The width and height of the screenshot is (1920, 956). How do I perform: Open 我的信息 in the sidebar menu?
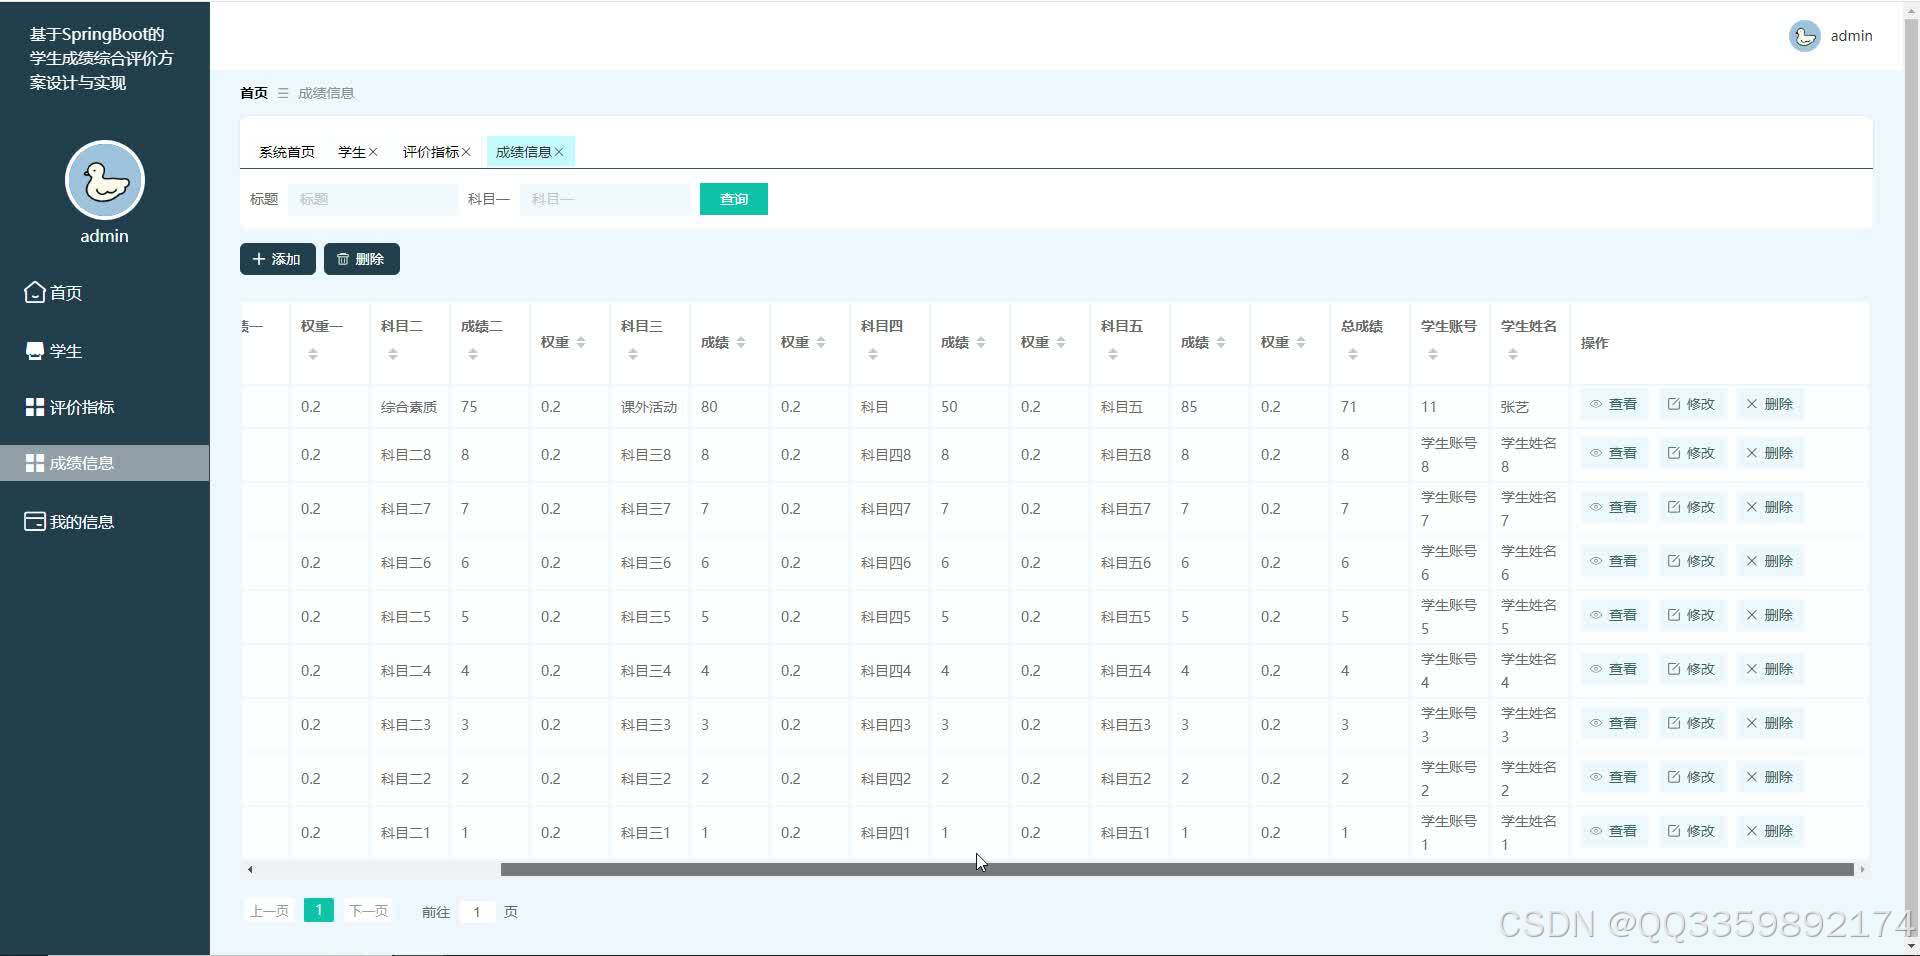(x=70, y=522)
